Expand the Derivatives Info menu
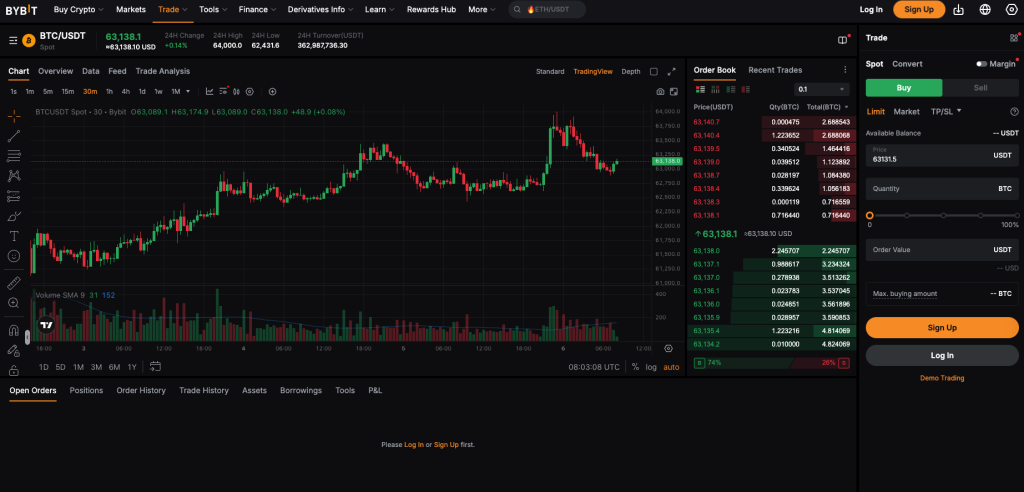This screenshot has height=492, width=1024. (321, 10)
